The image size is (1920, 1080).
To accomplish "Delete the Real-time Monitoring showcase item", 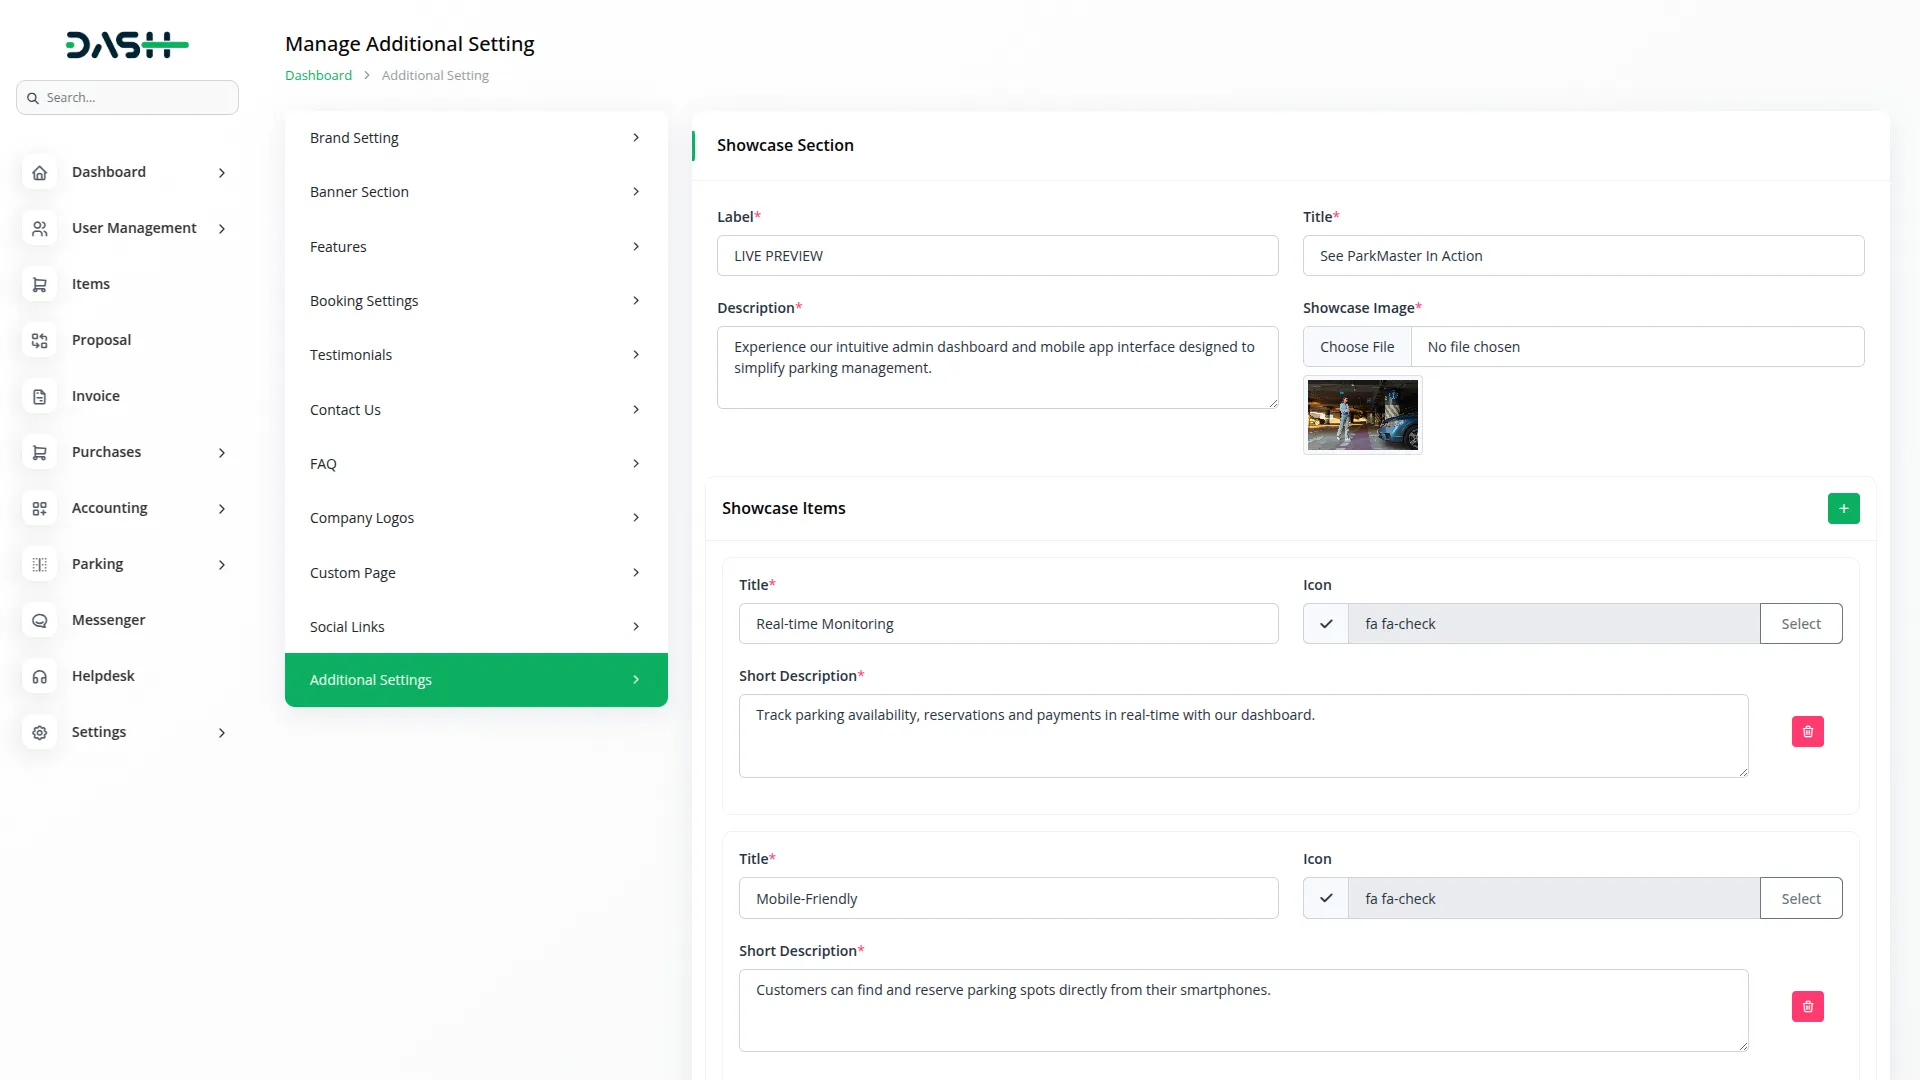I will tap(1807, 732).
